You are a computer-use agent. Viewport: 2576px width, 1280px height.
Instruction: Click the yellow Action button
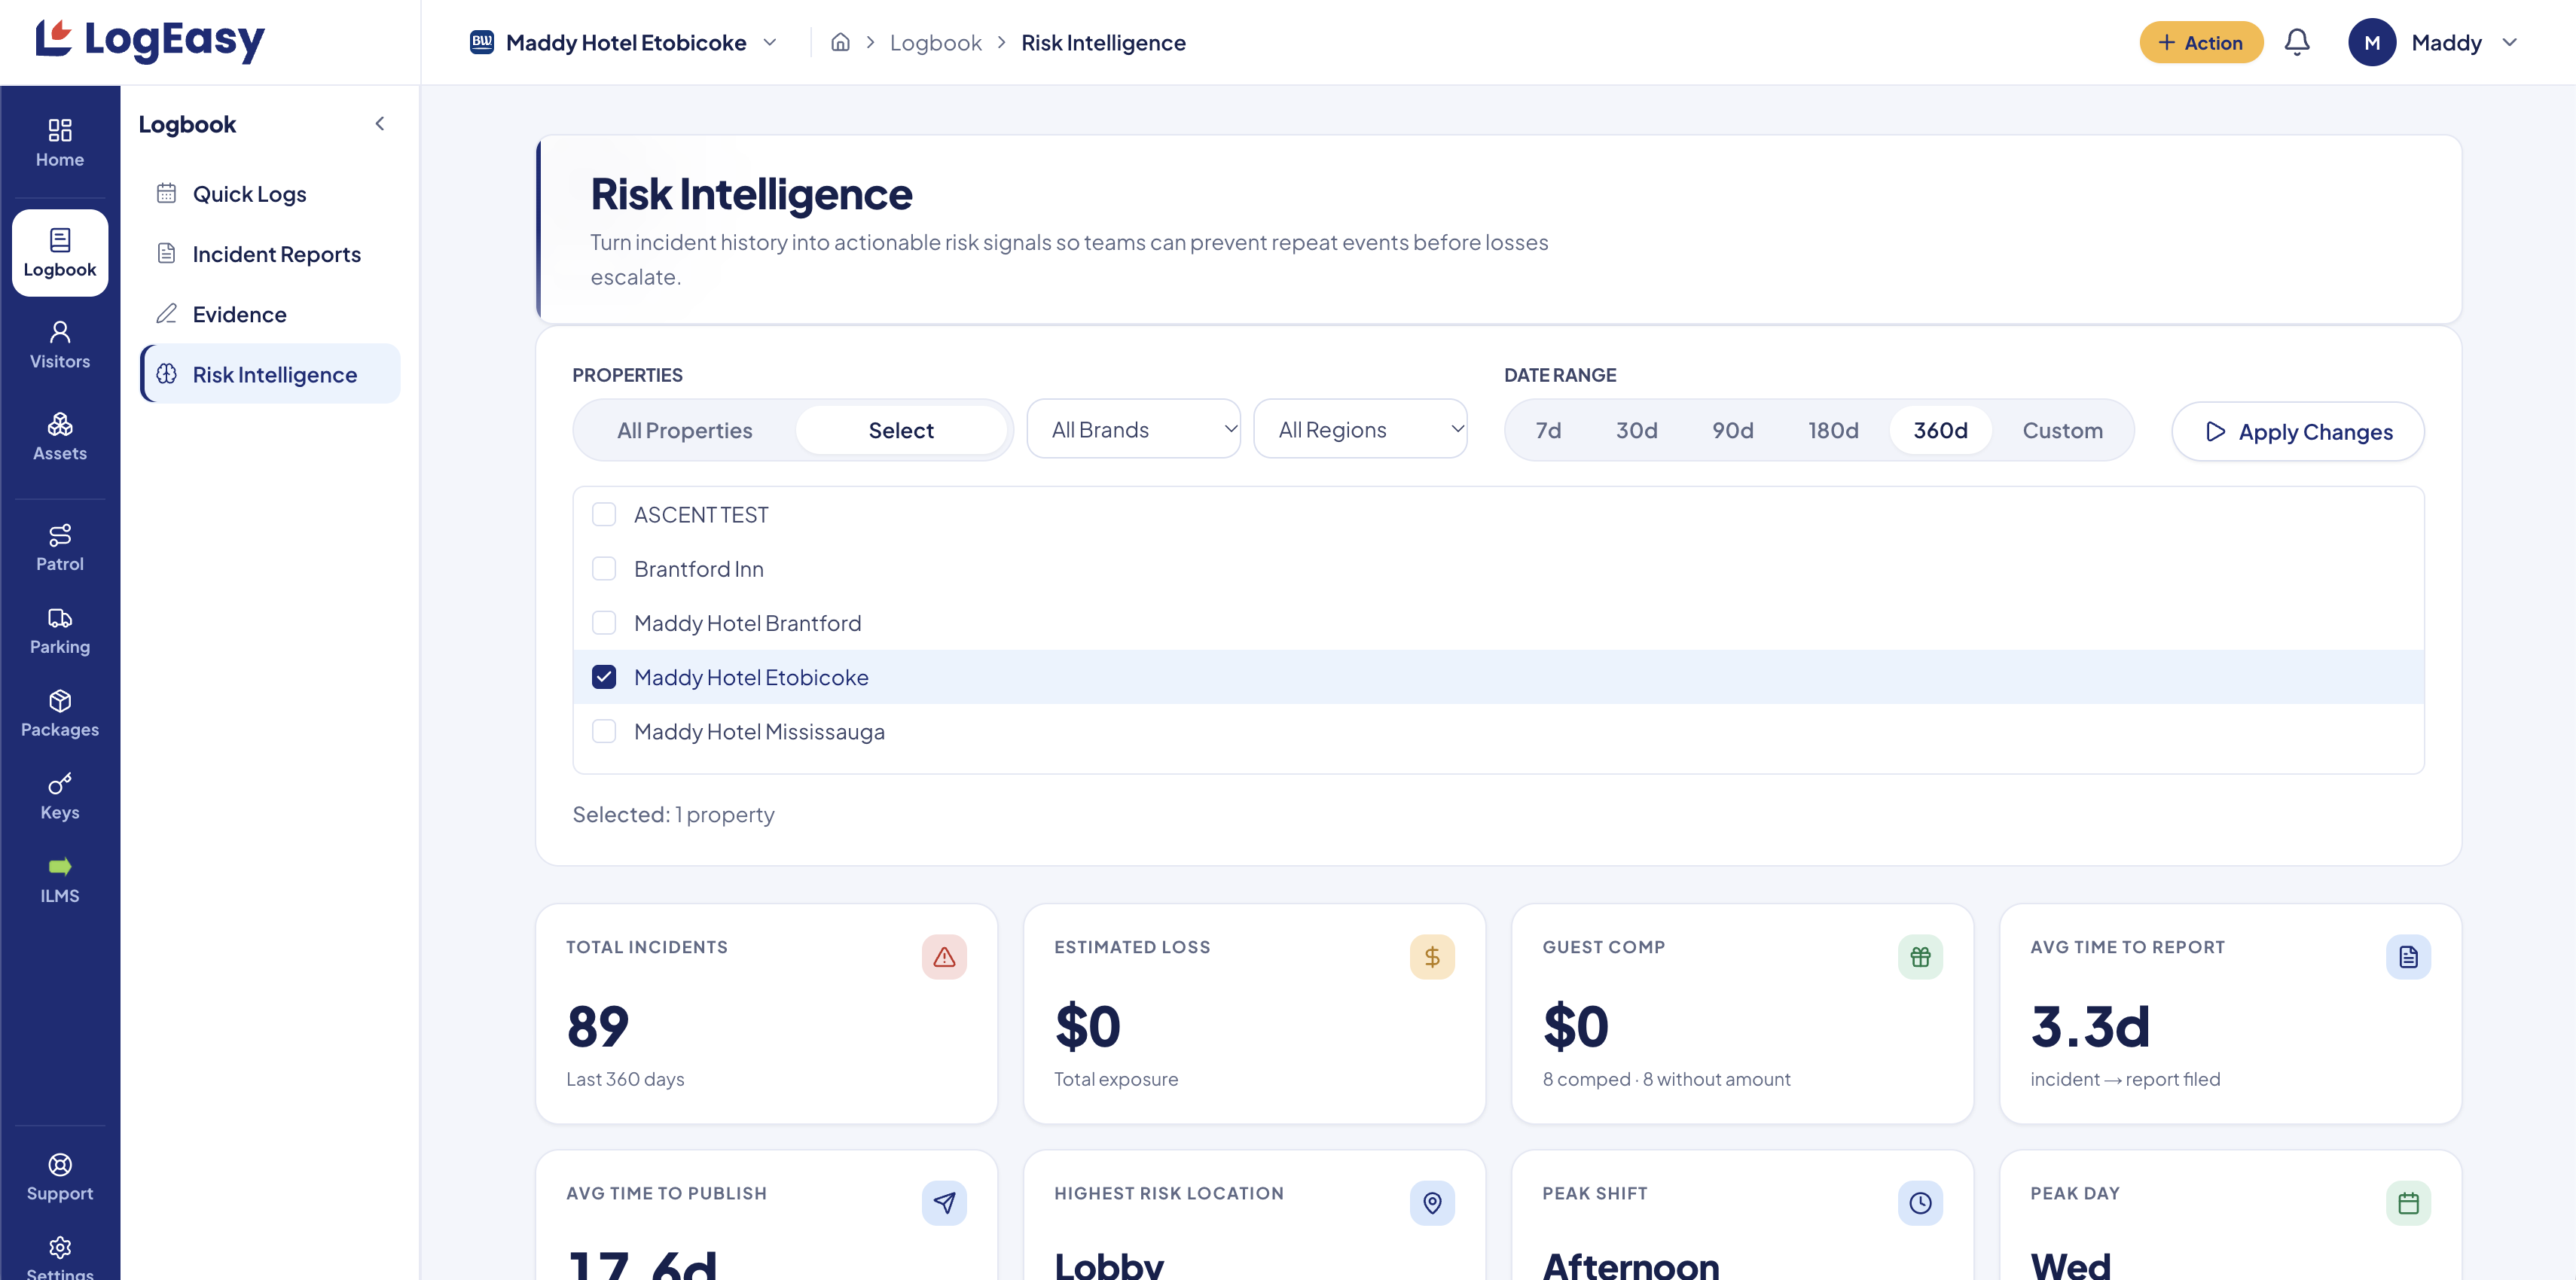pyautogui.click(x=2201, y=42)
